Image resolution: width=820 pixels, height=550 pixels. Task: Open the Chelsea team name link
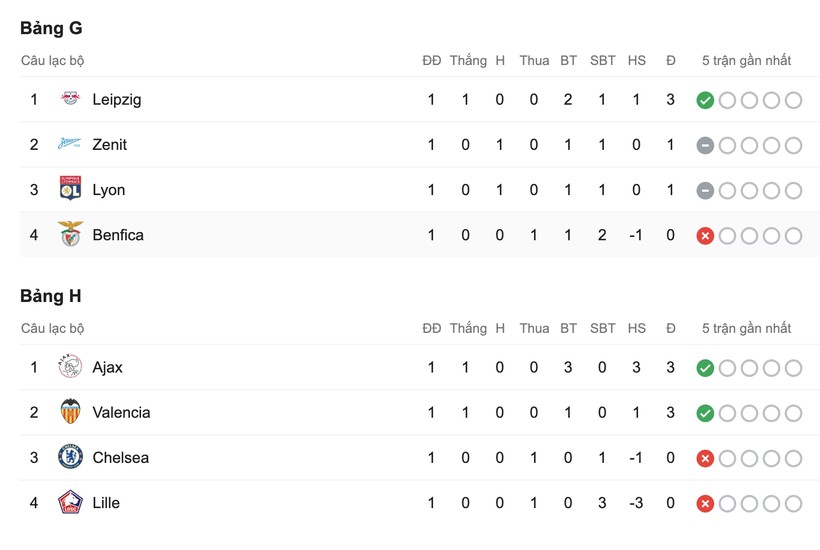[120, 457]
